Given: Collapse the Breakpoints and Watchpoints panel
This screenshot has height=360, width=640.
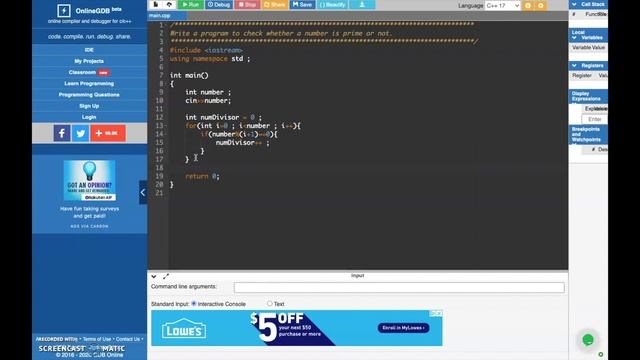Looking at the screenshot, I should (574, 143).
